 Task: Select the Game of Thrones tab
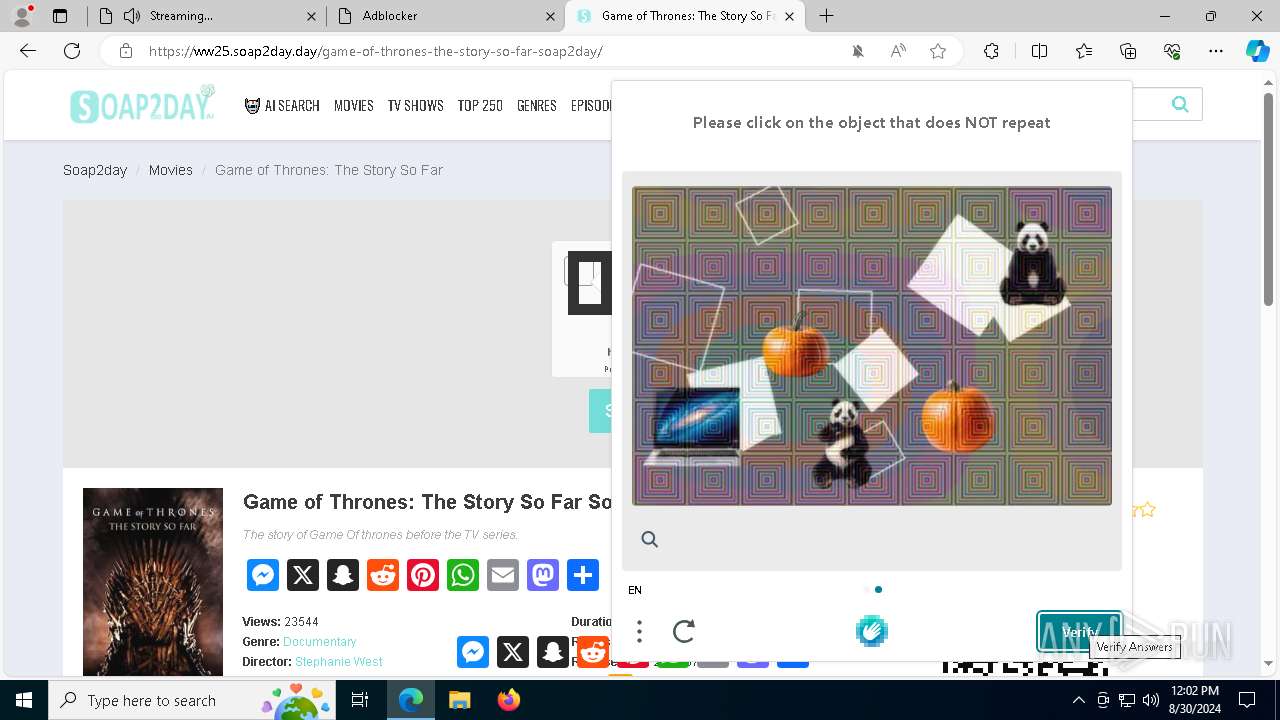point(685,16)
